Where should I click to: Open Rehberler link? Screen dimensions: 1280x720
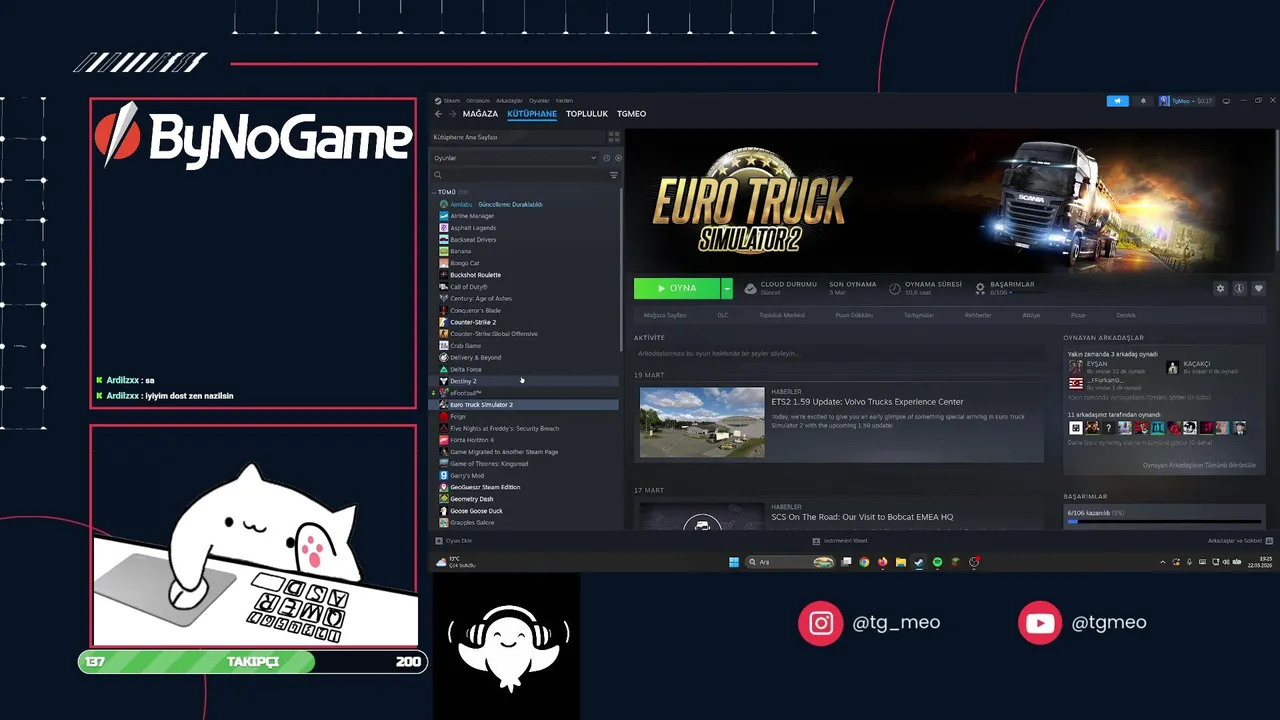(x=978, y=315)
